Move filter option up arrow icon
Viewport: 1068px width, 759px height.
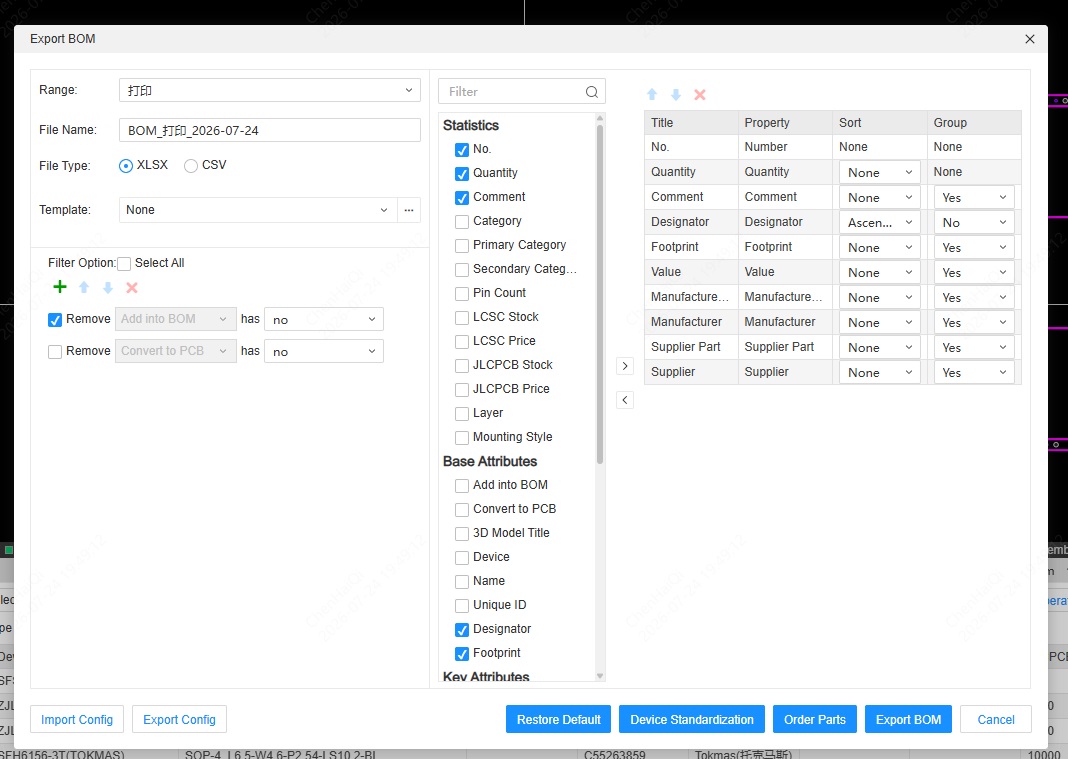point(84,288)
